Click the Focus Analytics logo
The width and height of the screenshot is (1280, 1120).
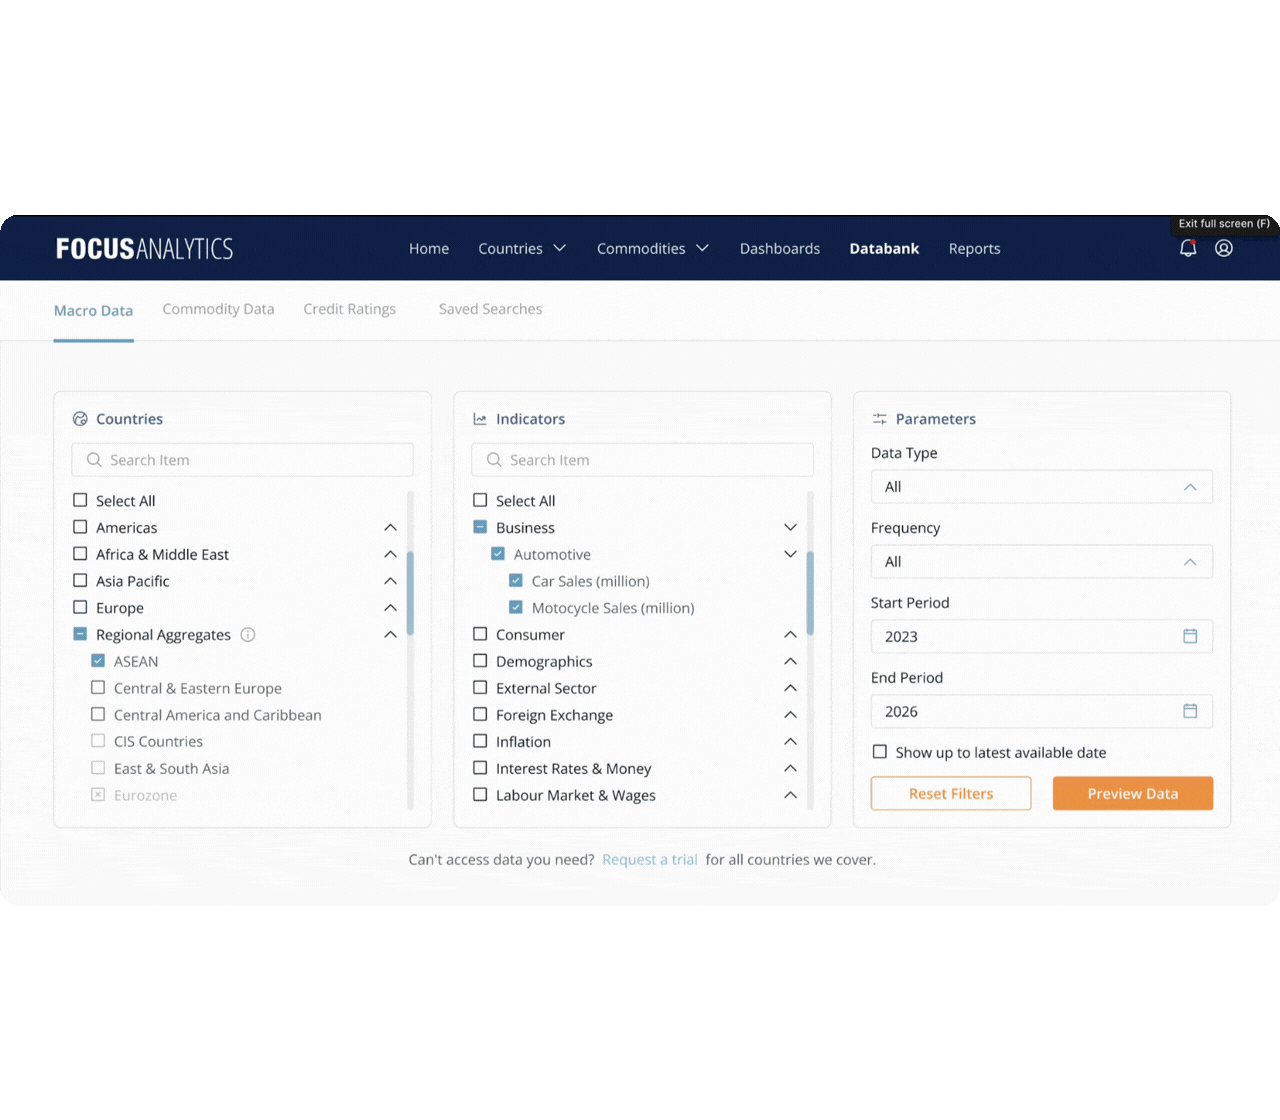click(145, 249)
